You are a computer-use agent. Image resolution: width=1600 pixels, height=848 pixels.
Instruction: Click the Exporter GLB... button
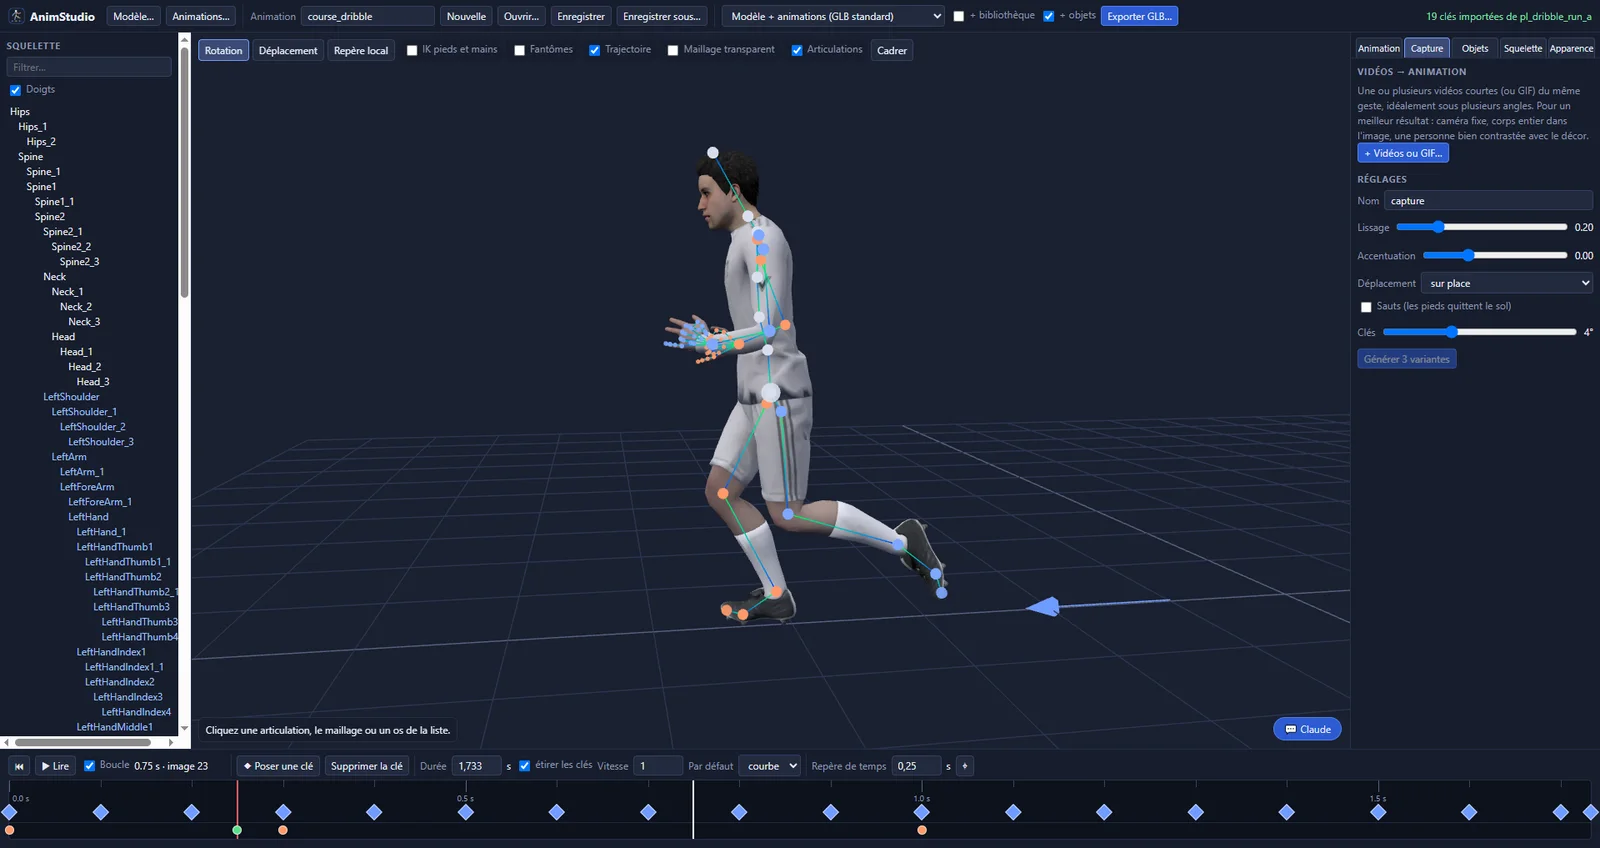click(x=1139, y=16)
